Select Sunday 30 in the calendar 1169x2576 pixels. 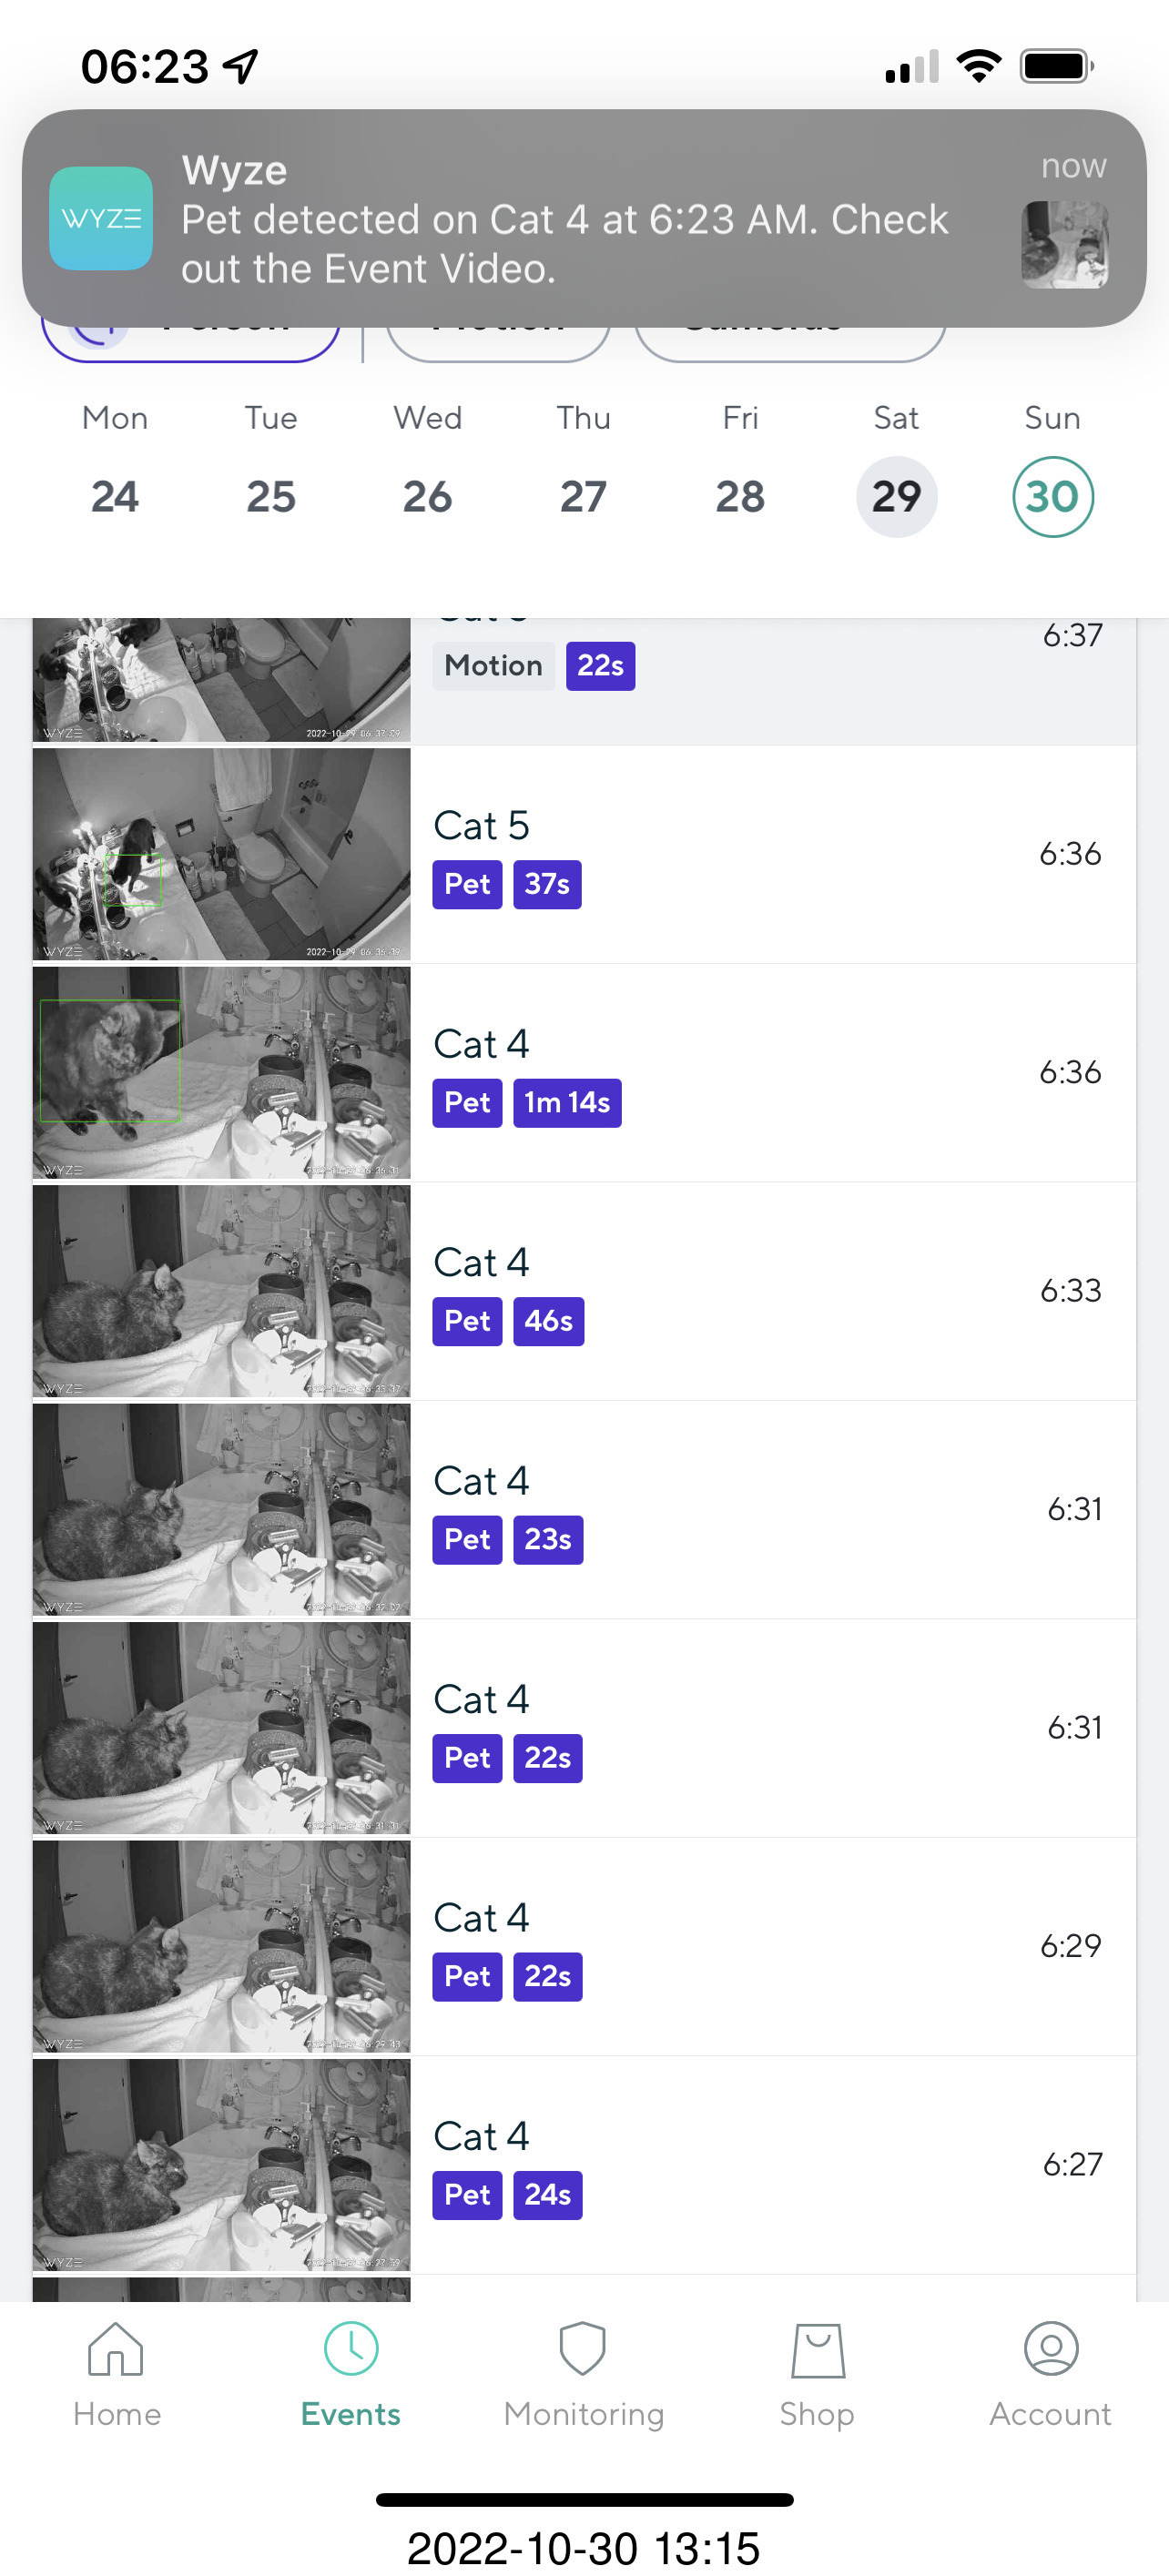pos(1052,497)
